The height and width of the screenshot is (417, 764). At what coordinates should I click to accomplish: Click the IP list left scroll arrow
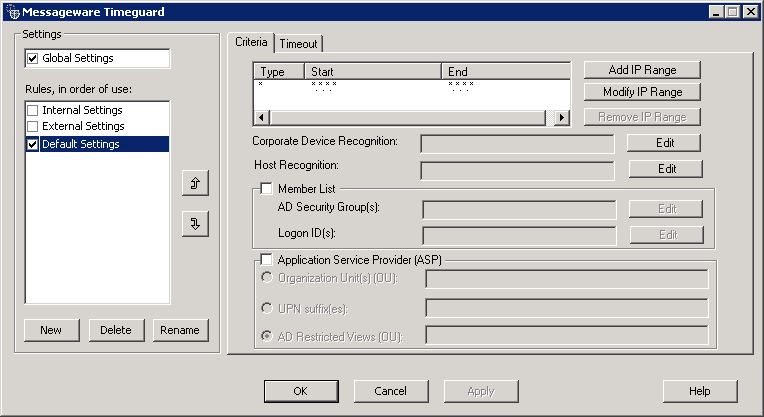(x=262, y=117)
